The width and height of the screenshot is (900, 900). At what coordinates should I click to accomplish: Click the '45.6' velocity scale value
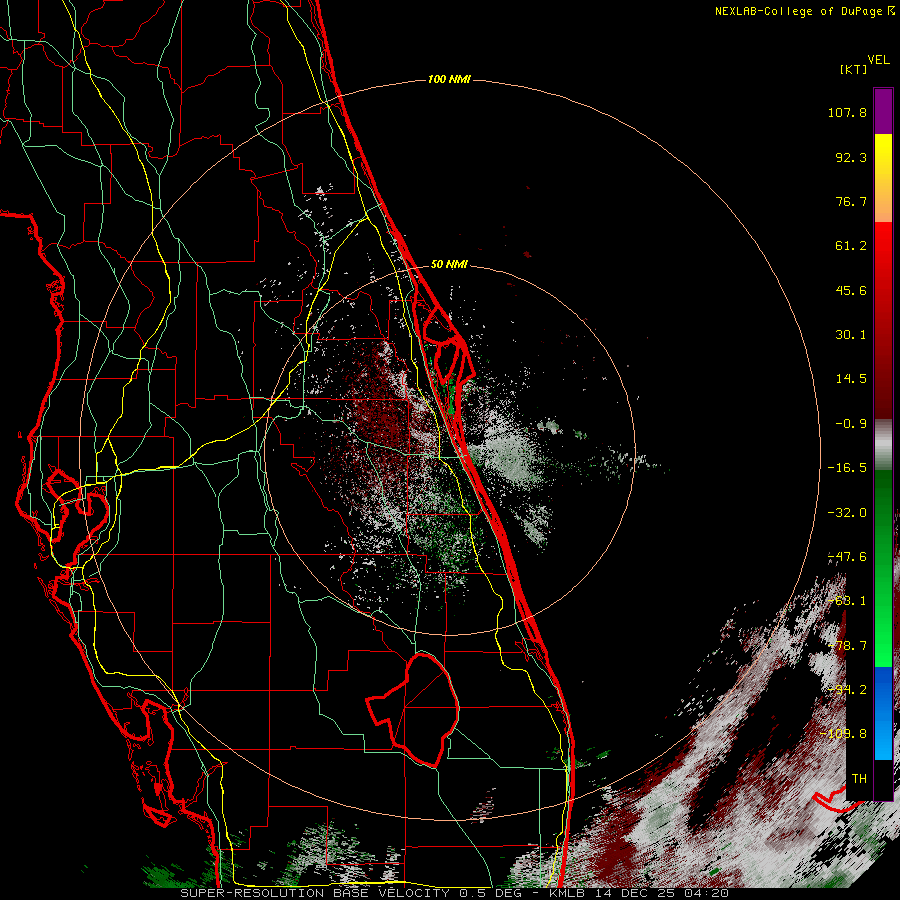pyautogui.click(x=851, y=290)
